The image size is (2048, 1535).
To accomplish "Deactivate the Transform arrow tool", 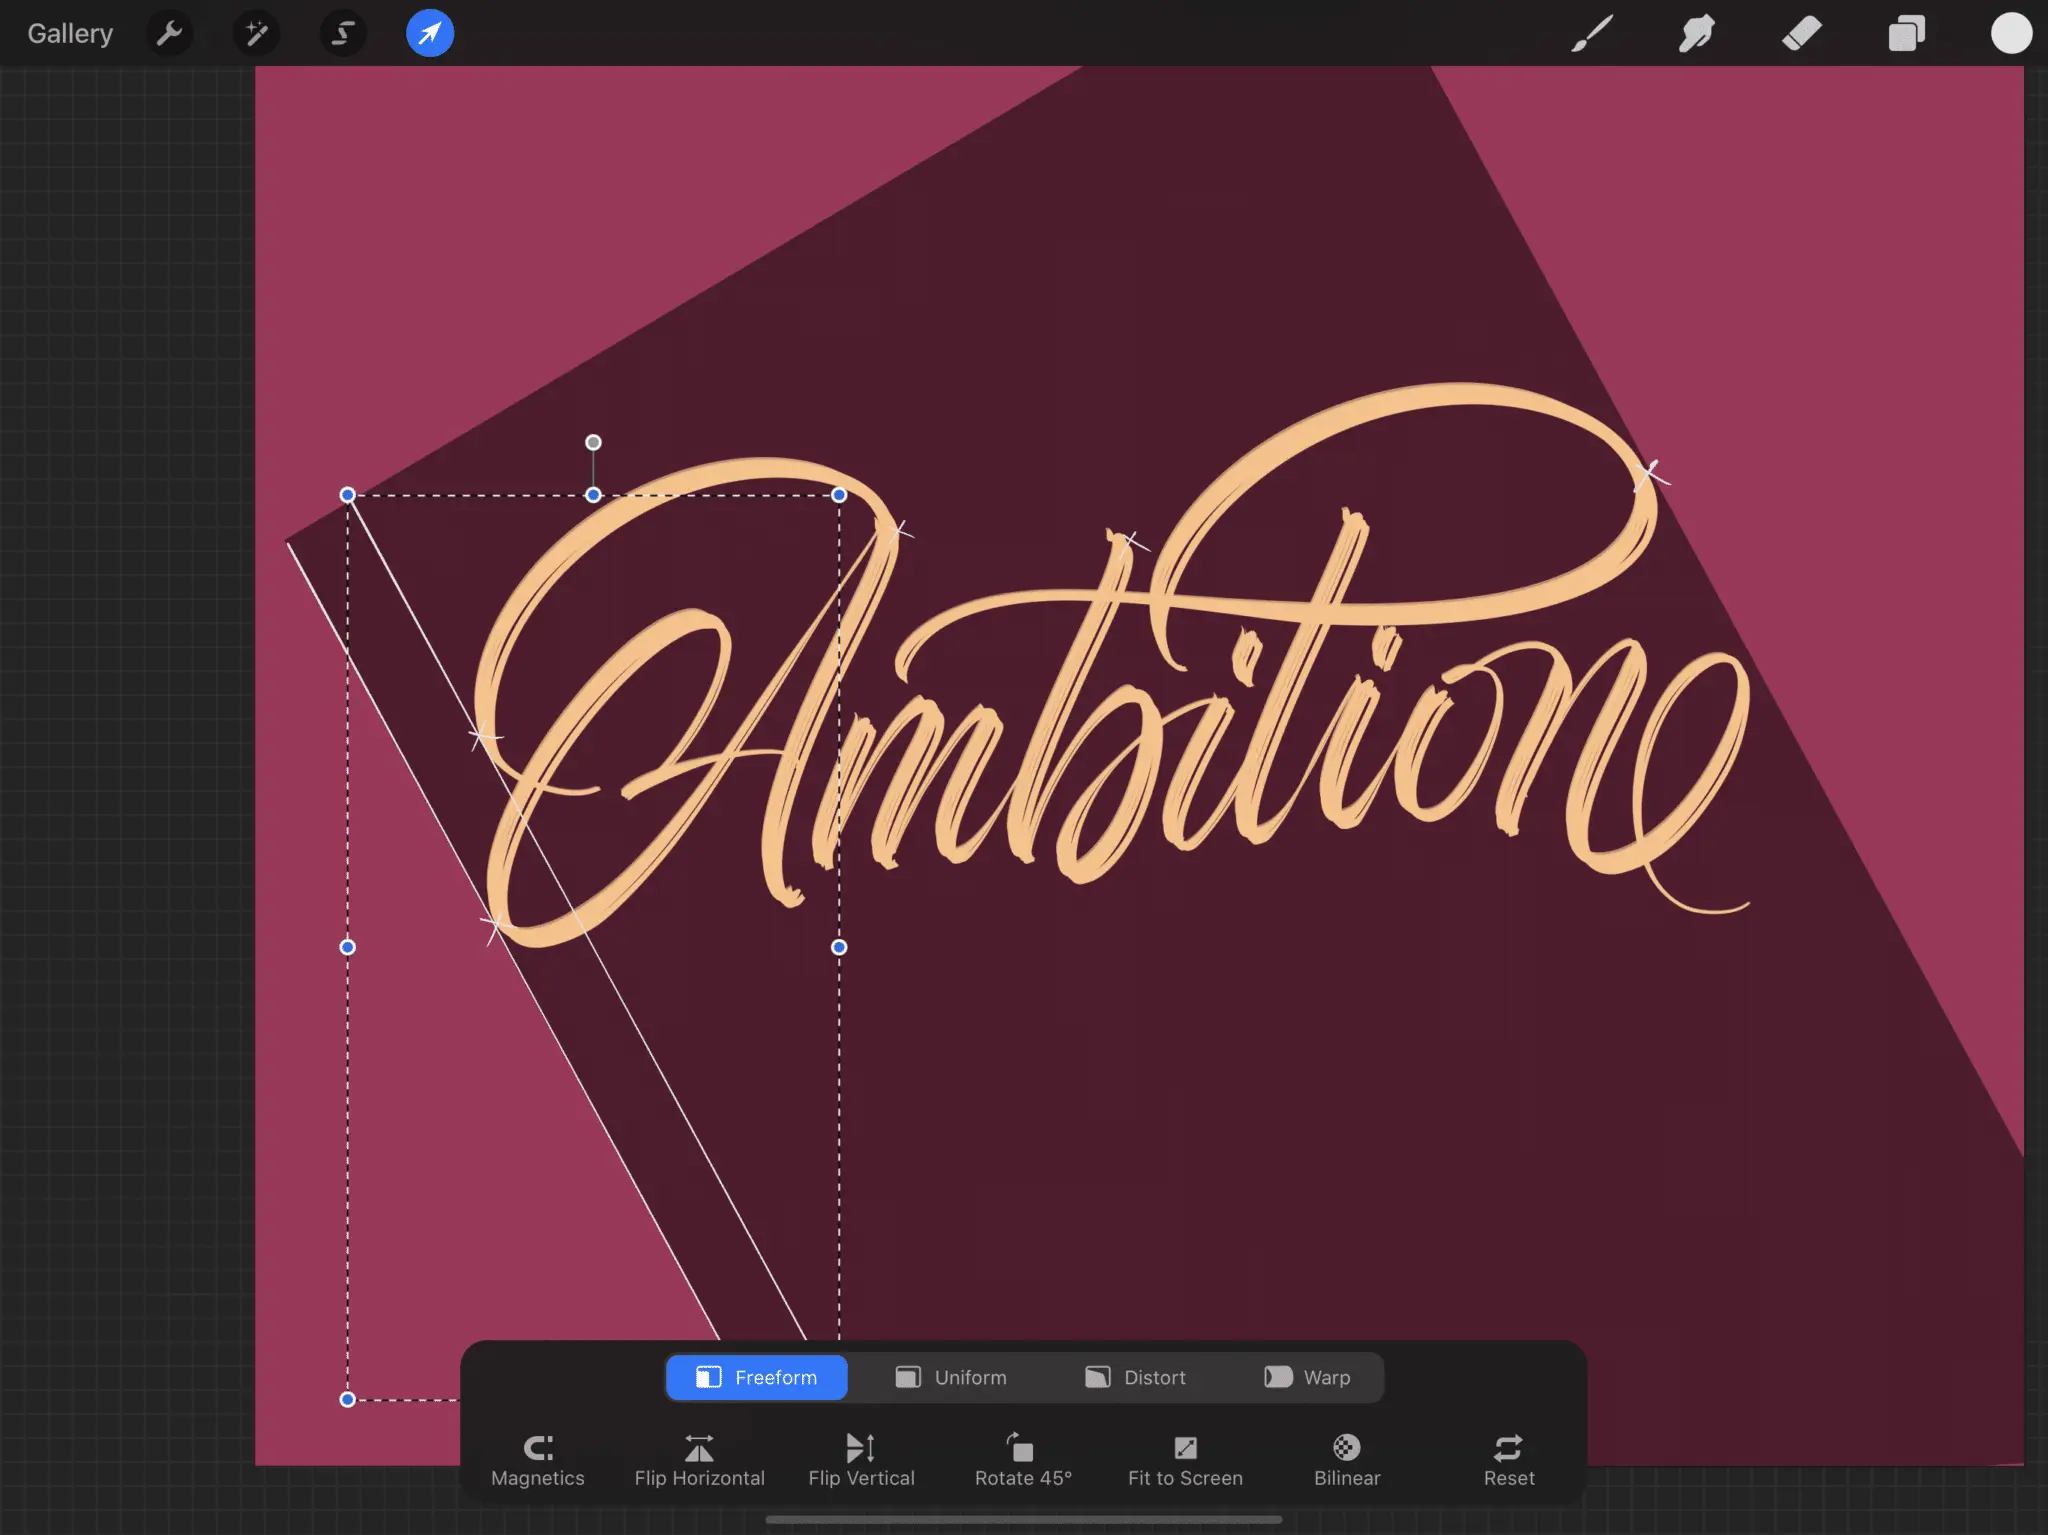I will coord(430,34).
